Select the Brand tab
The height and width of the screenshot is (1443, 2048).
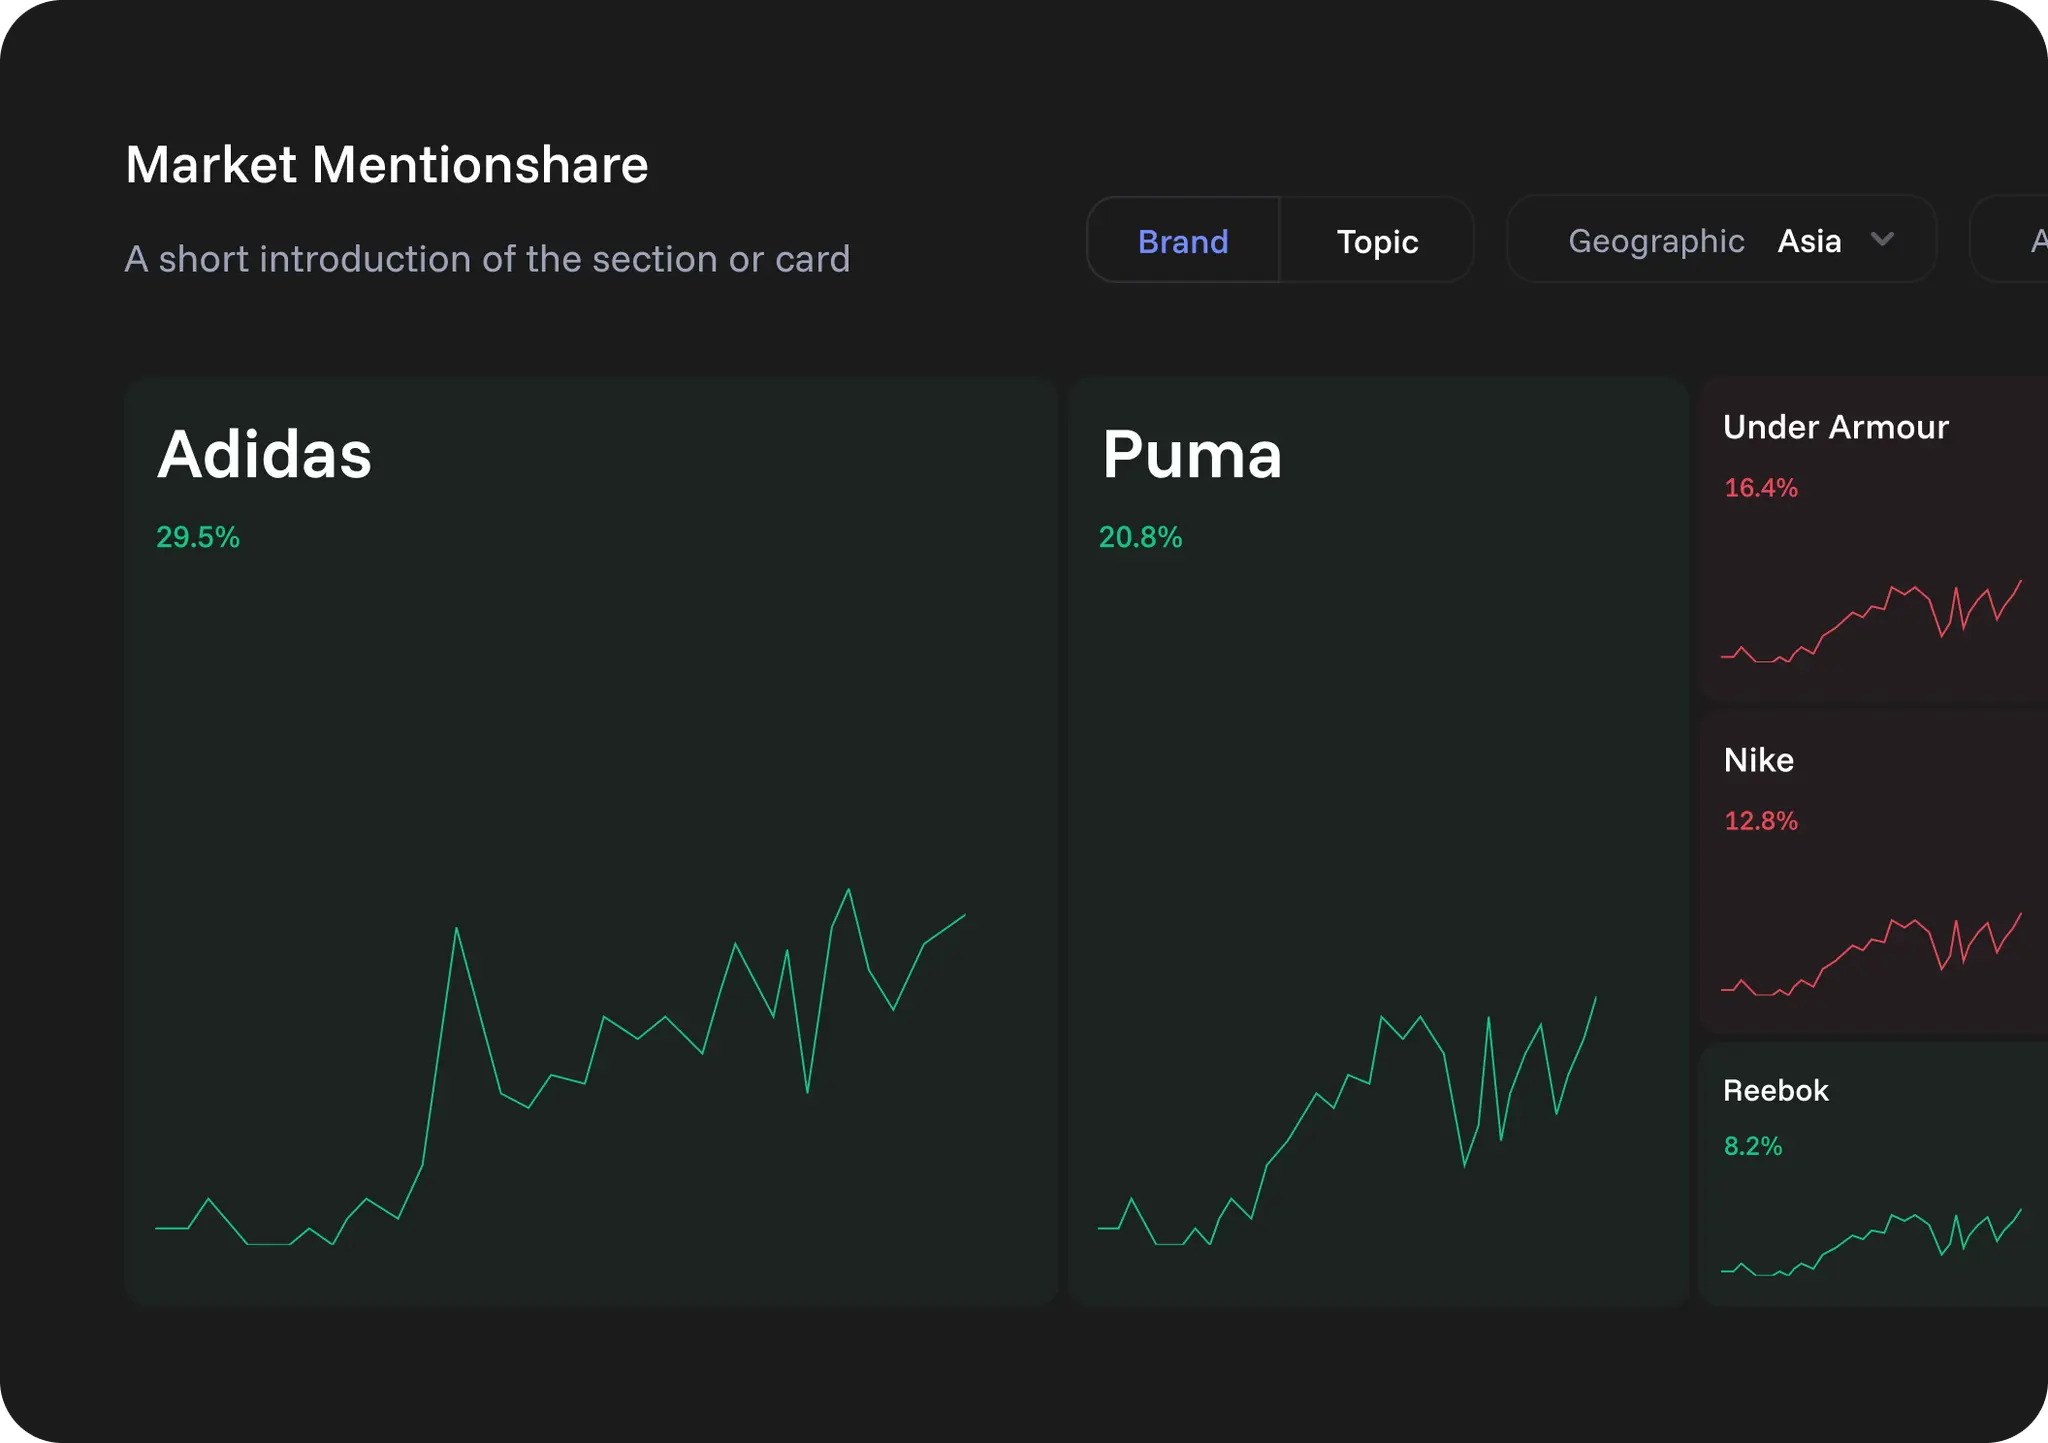tap(1183, 241)
